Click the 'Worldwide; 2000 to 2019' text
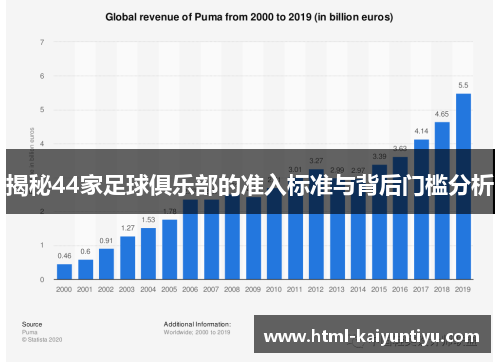 point(197,332)
